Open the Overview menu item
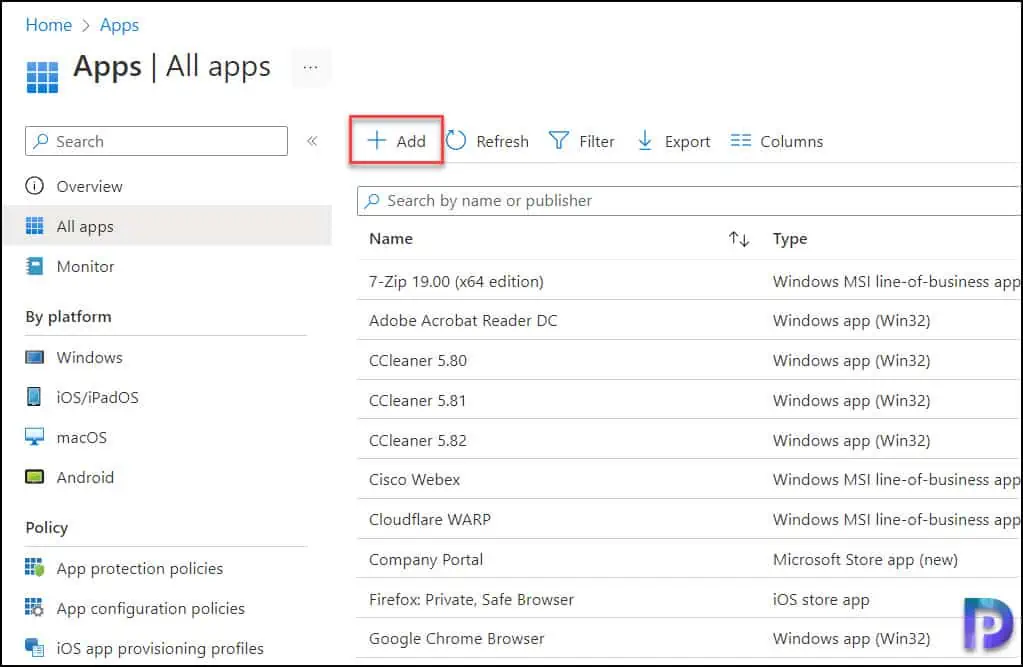The image size is (1023, 667). coord(89,187)
